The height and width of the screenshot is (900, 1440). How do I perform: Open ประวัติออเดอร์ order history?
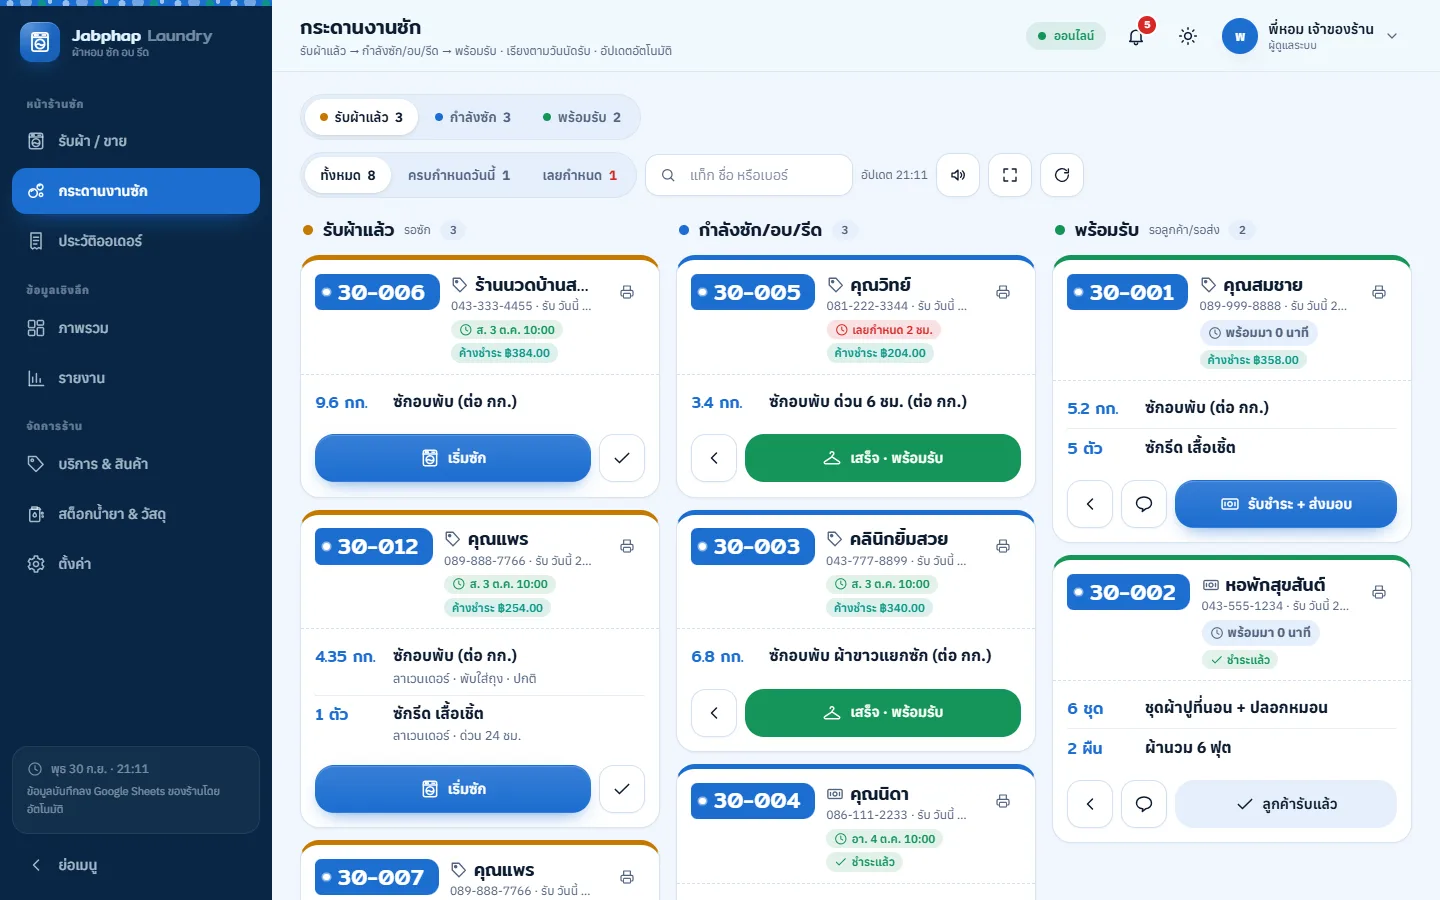[x=136, y=241]
